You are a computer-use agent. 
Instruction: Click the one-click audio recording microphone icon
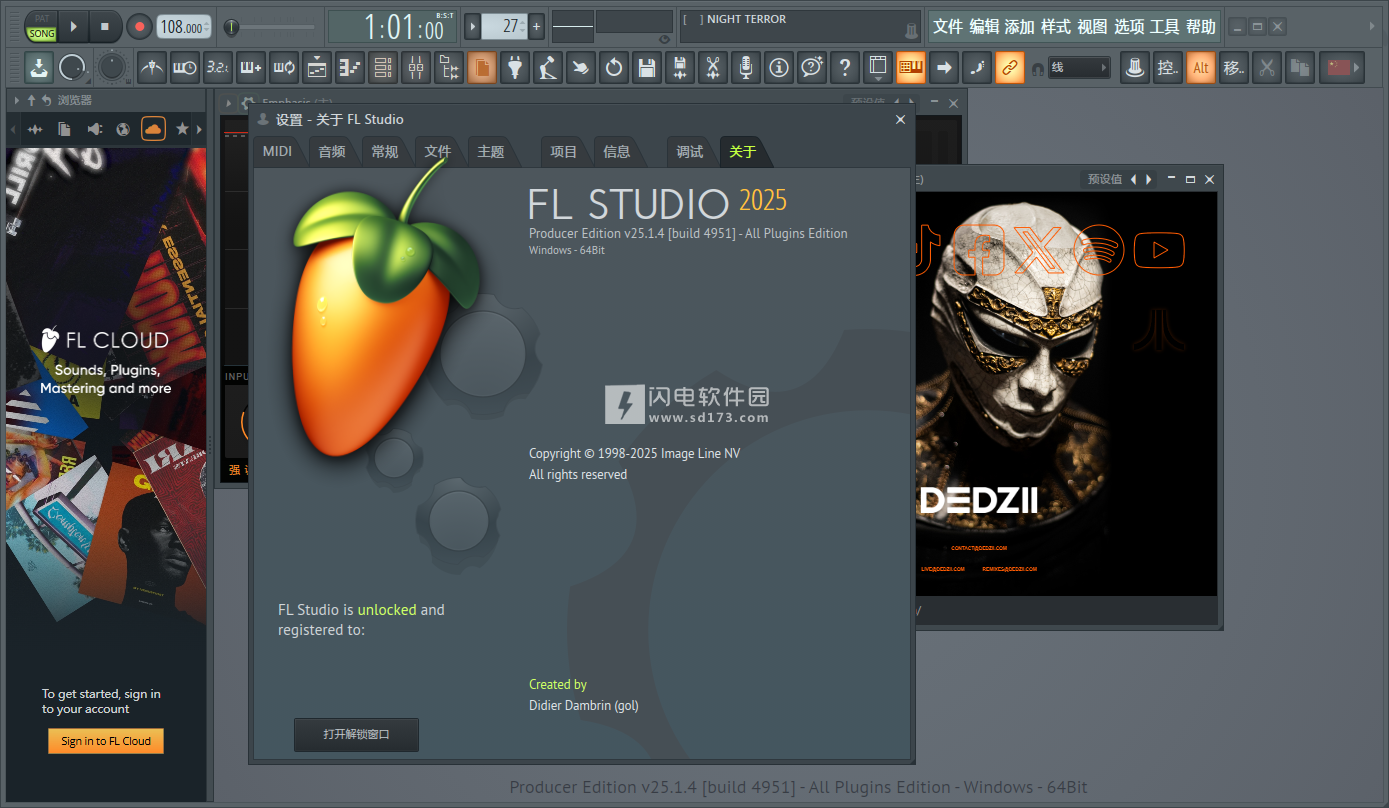pyautogui.click(x=746, y=68)
